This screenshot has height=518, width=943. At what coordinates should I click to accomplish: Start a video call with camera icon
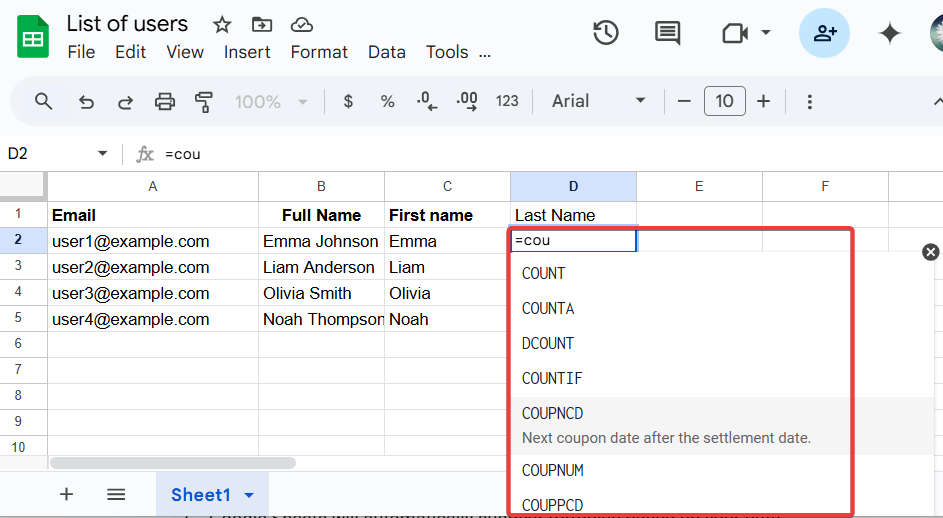(x=734, y=32)
